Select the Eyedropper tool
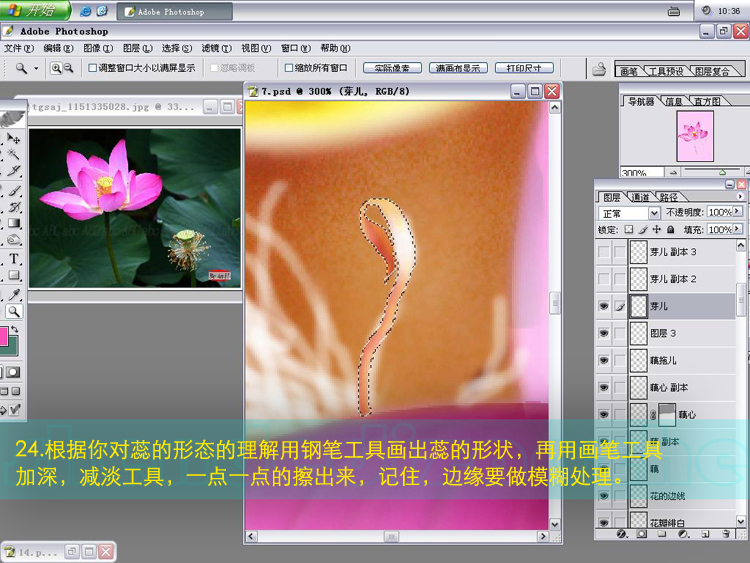The width and height of the screenshot is (750, 563). (13, 294)
